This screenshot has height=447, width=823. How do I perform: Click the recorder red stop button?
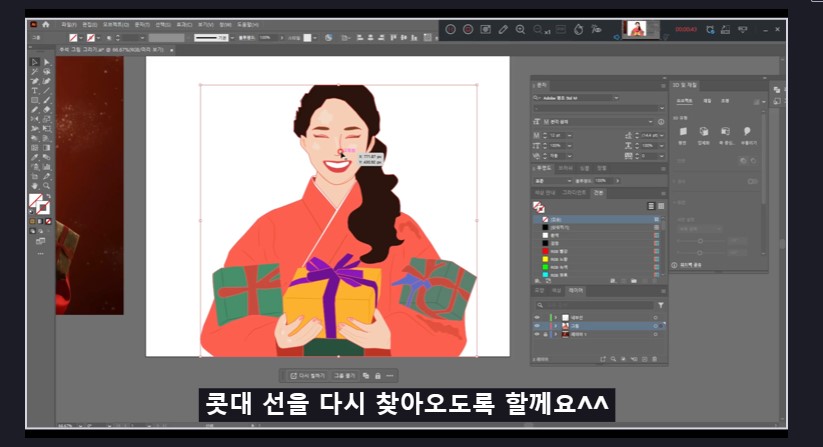click(x=468, y=29)
